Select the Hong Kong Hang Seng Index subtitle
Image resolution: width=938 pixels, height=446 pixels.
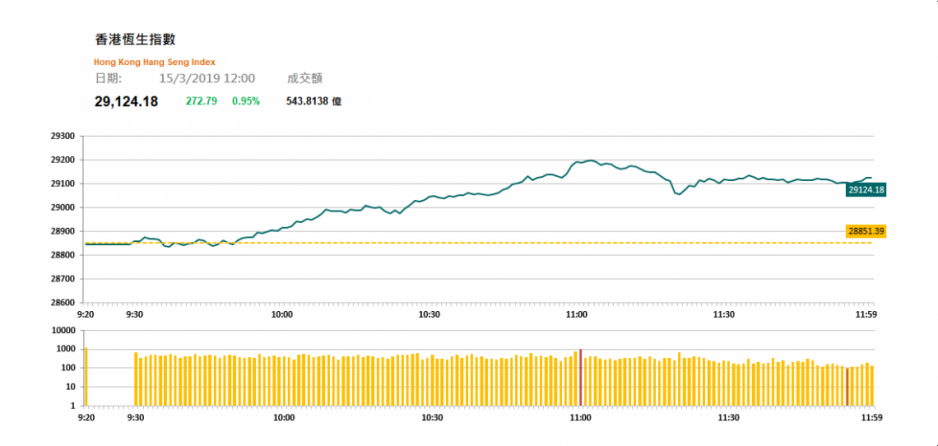[154, 62]
